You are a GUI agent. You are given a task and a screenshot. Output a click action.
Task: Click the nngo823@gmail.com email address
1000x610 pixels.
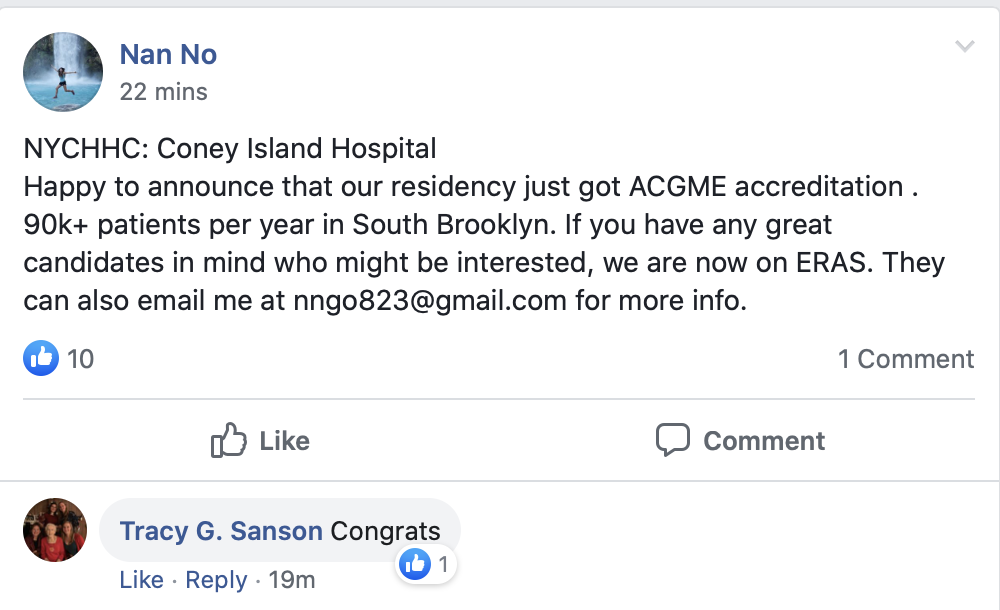click(430, 301)
